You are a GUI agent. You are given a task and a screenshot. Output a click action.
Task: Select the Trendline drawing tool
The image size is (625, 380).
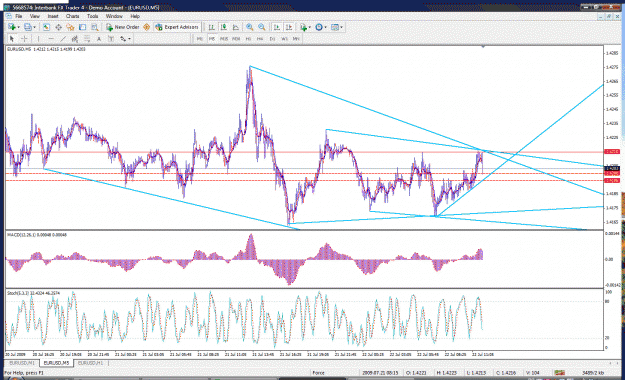63,39
